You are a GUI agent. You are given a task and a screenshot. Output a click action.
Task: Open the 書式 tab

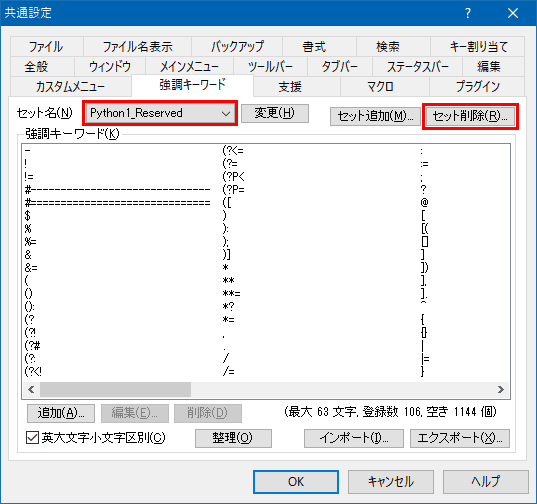point(314,47)
